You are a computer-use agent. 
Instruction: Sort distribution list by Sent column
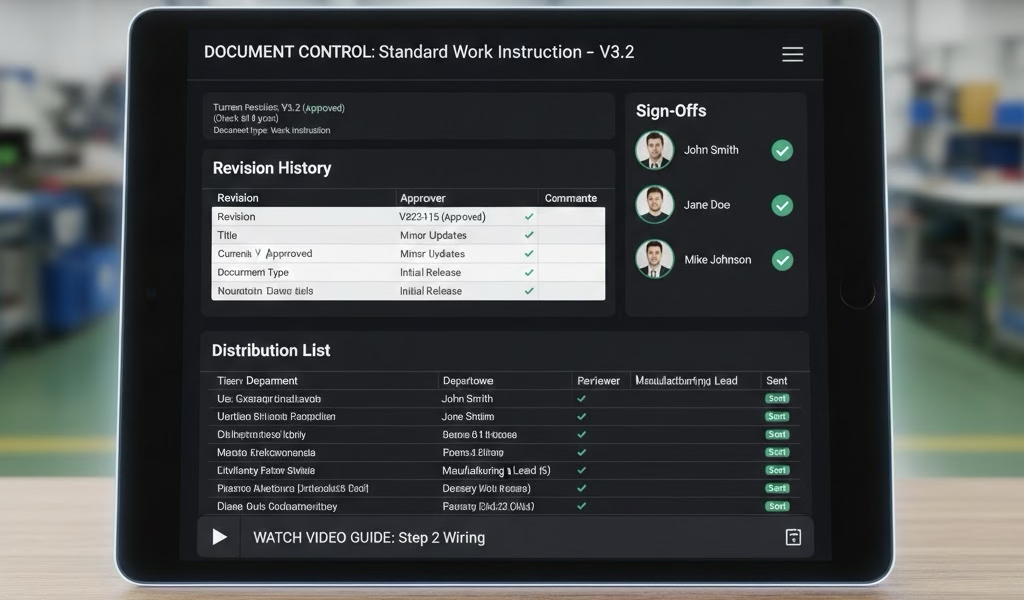tap(776, 380)
